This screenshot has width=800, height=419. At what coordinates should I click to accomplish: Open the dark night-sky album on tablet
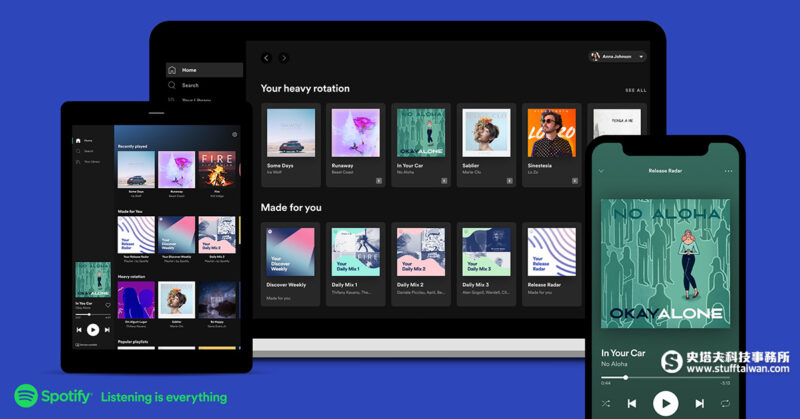point(217,300)
